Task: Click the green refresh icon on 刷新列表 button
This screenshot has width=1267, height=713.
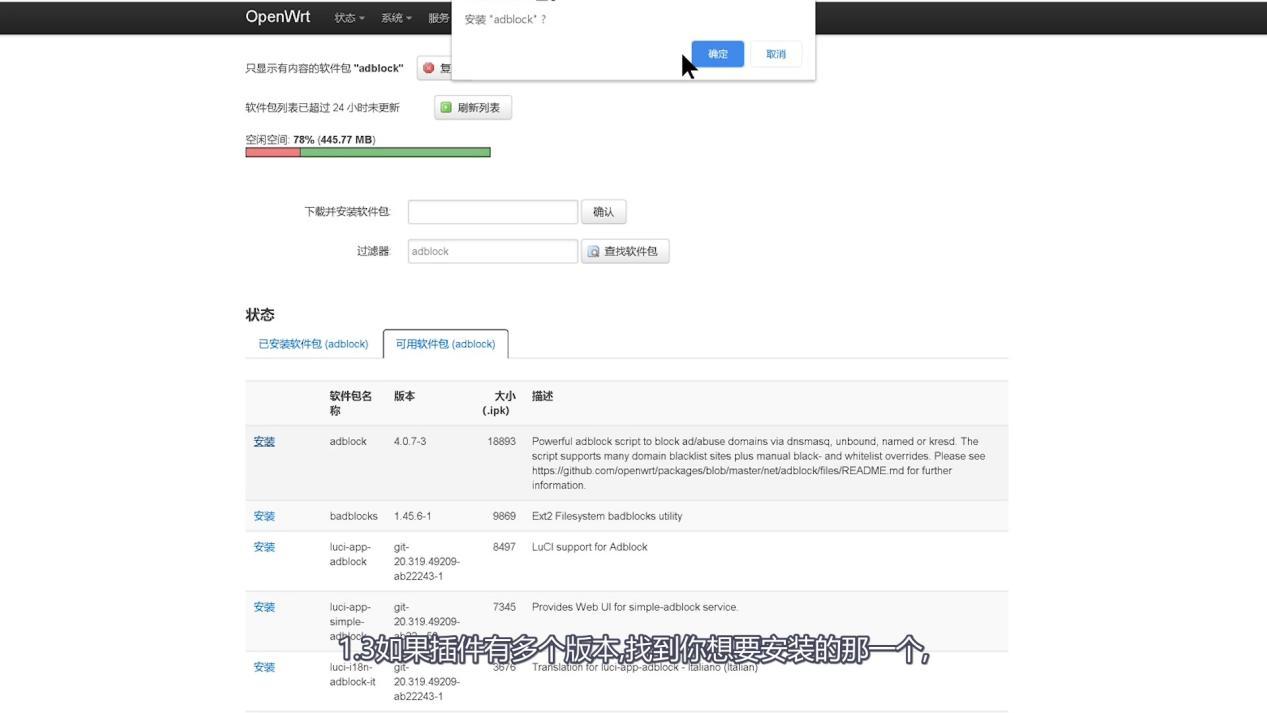Action: [444, 106]
